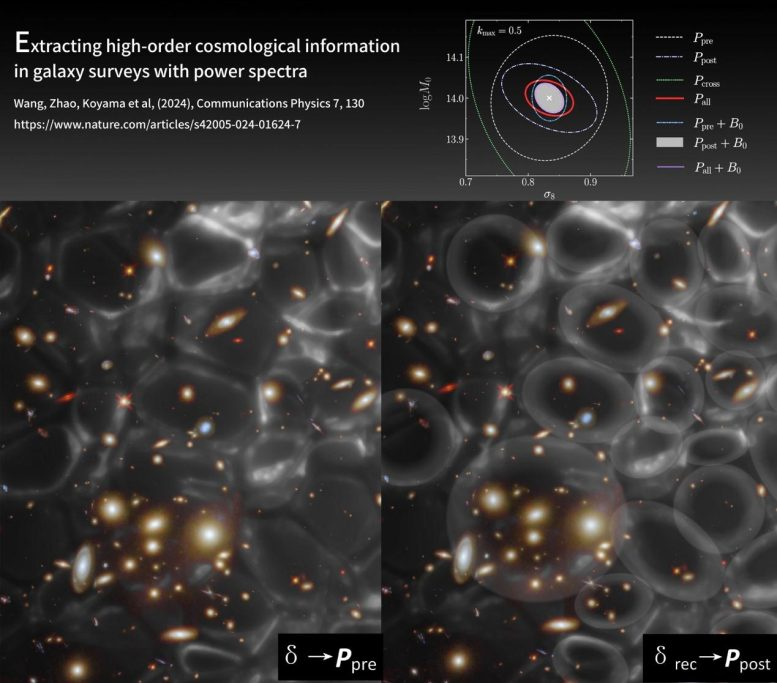Image resolution: width=777 pixels, height=683 pixels.
Task: Click the white cross marker in contour plot
Action: [548, 98]
